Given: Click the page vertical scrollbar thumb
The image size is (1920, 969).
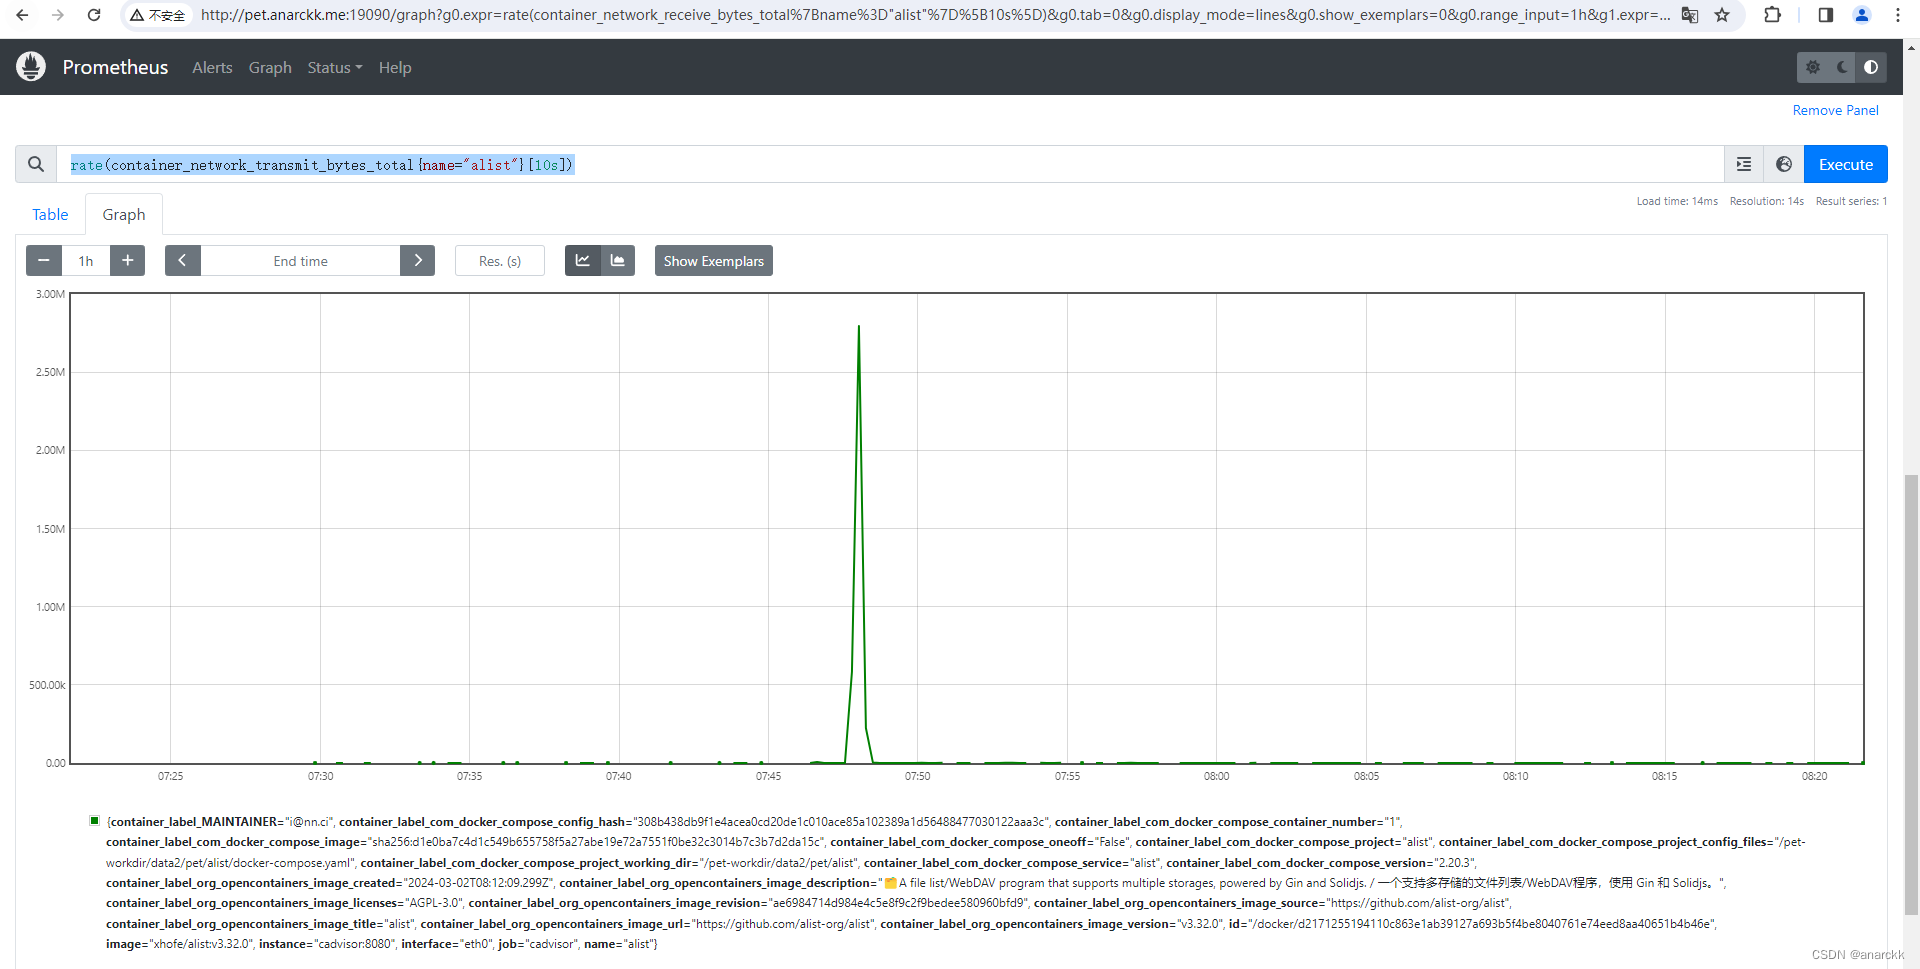Looking at the screenshot, I should [1912, 695].
